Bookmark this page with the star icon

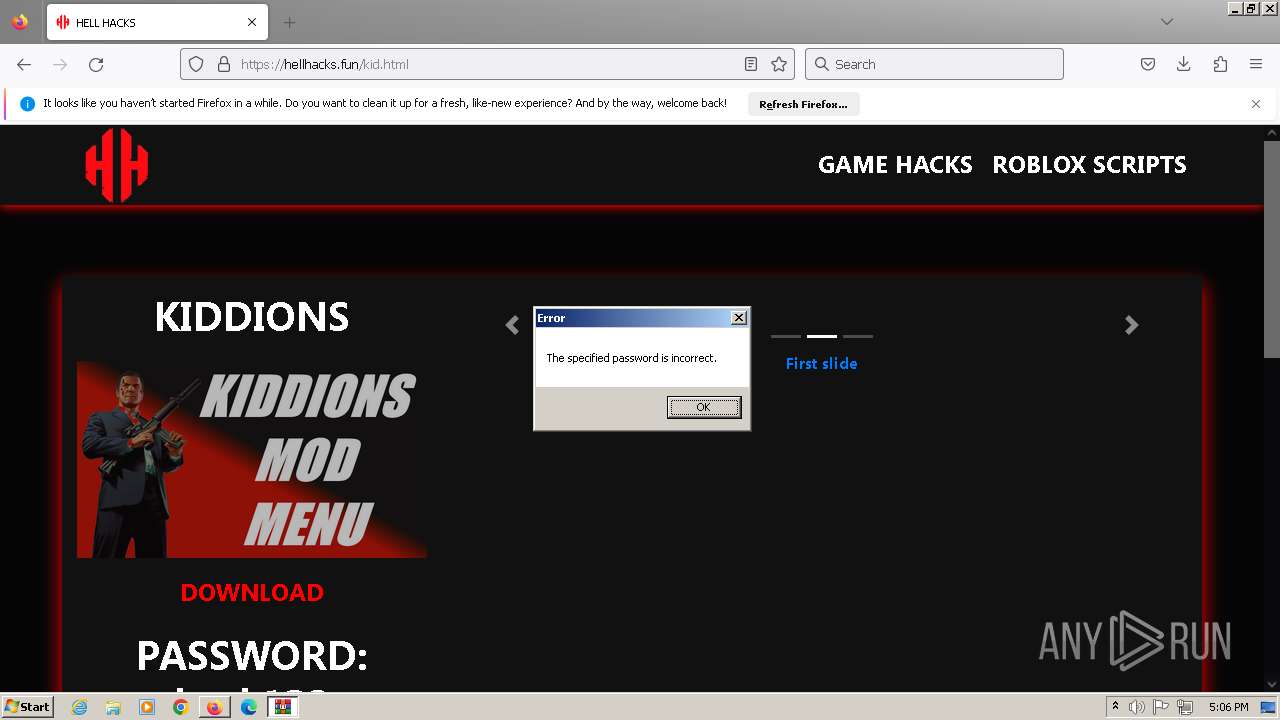pyautogui.click(x=779, y=64)
